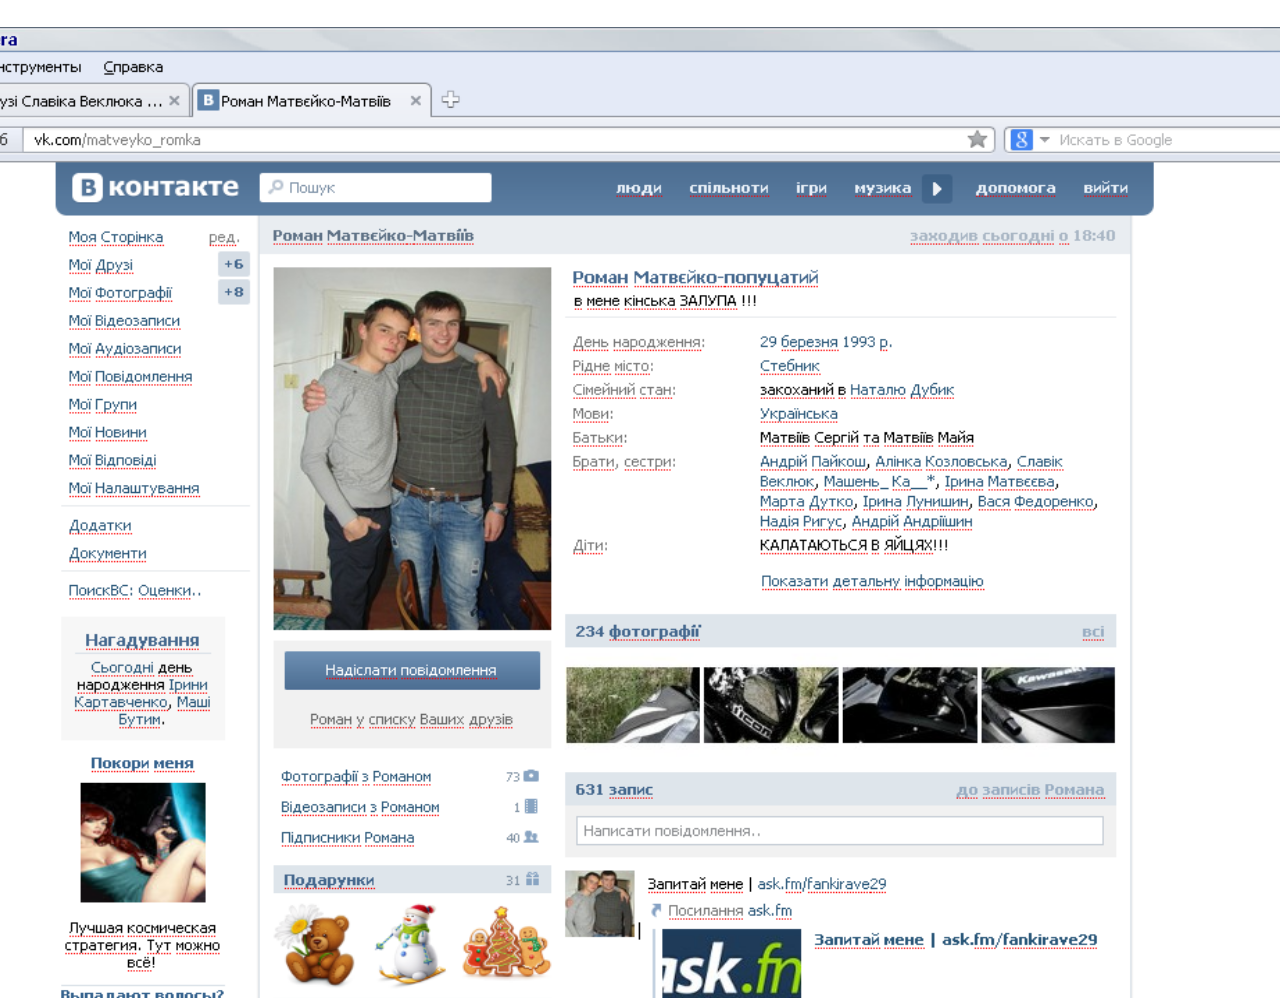Screen dimensions: 1280x998
Task: Open Мої Повідомлення in the sidebar
Action: 130,377
